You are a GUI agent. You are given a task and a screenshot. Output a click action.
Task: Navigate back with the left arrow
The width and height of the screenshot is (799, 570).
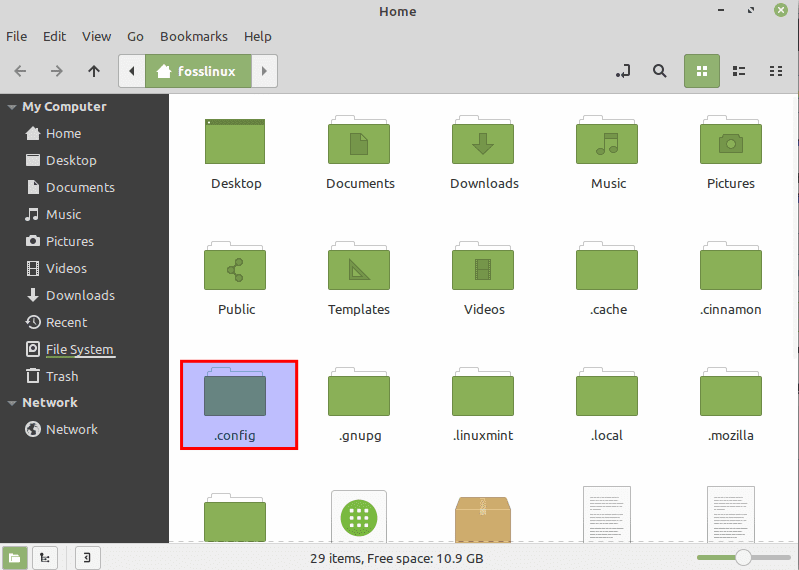(x=21, y=71)
